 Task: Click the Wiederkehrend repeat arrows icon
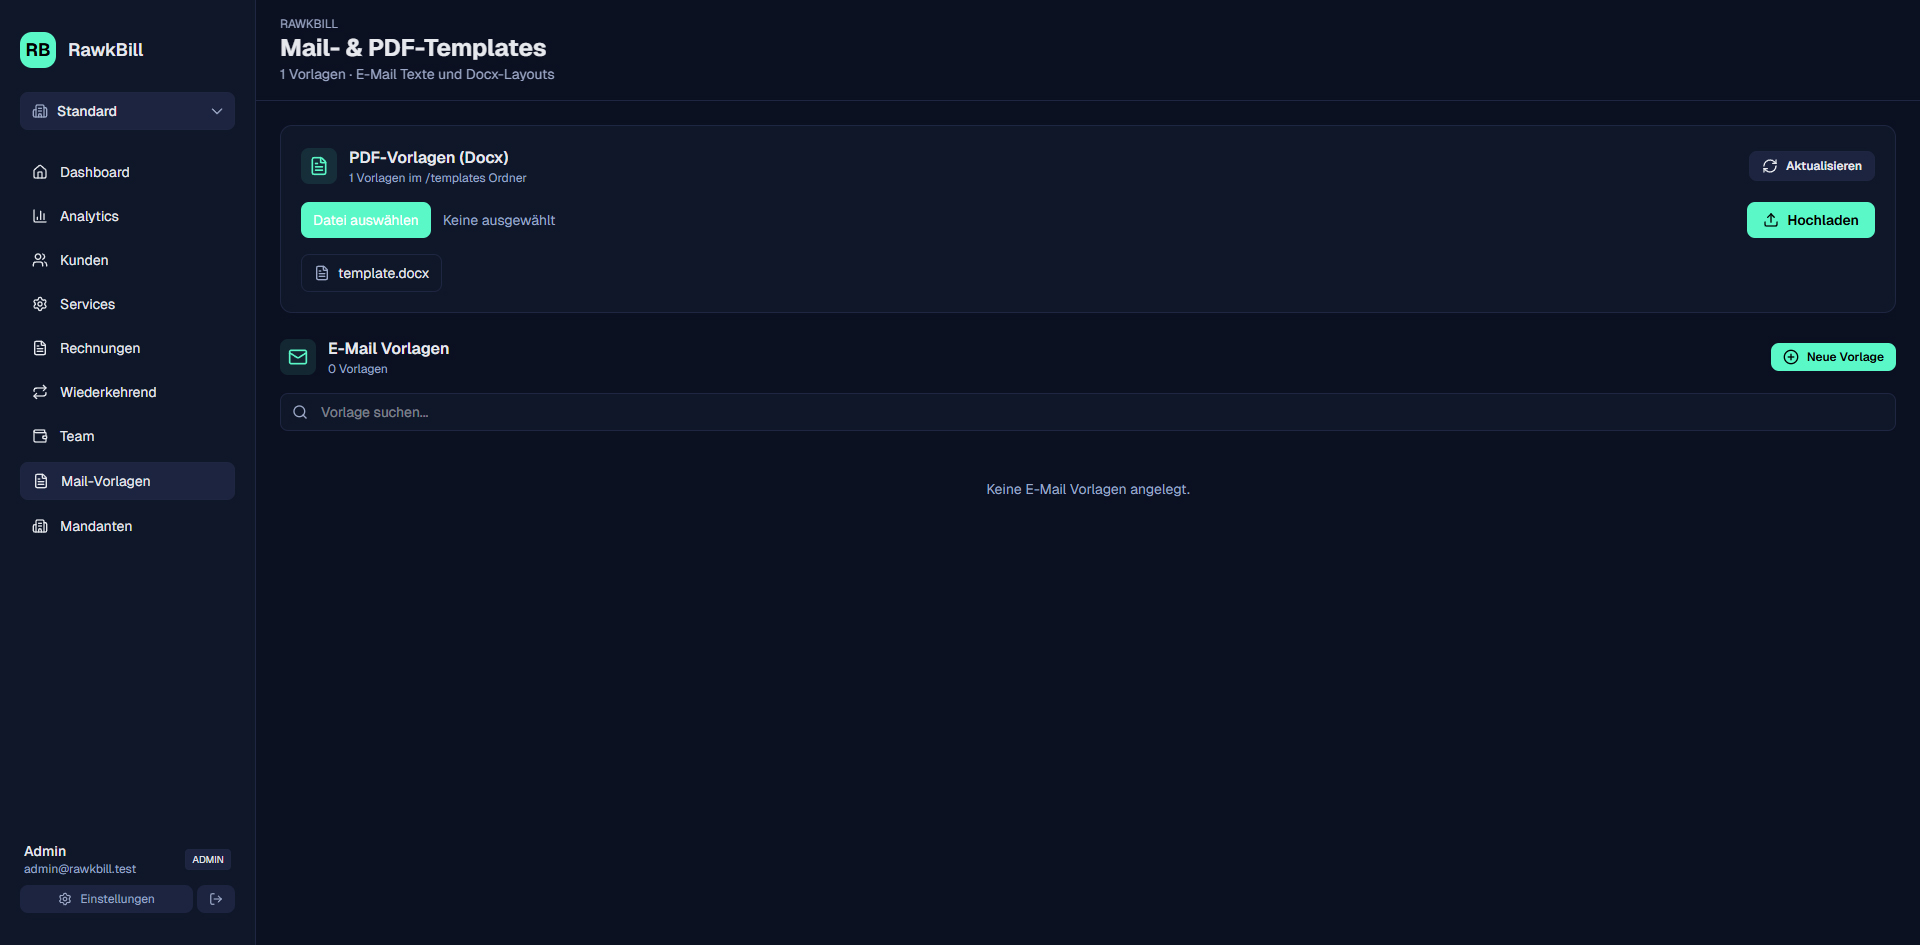40,392
